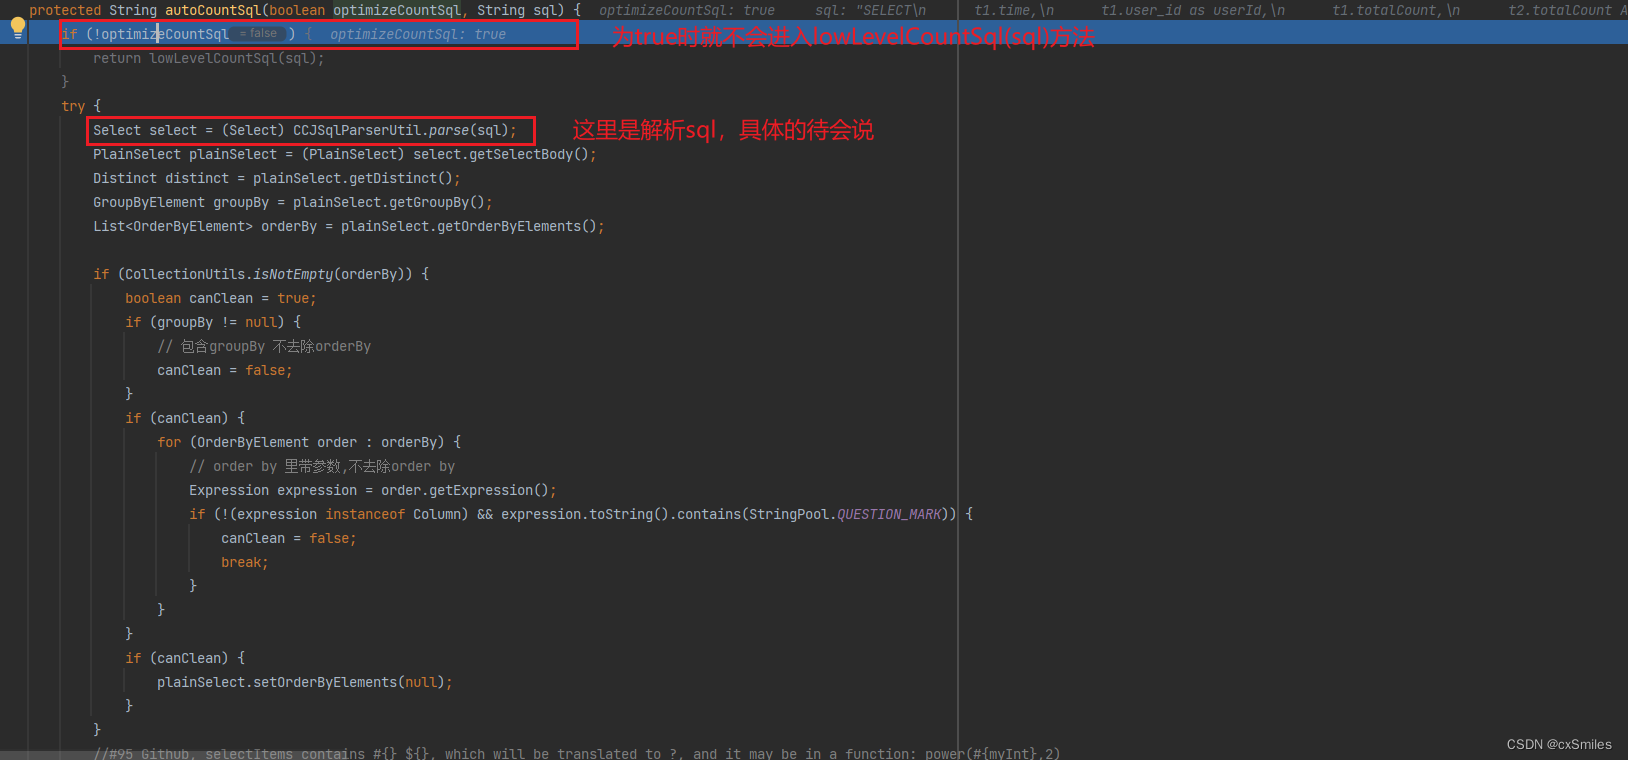Click the CCJSqlParserUtil class reference

click(357, 130)
